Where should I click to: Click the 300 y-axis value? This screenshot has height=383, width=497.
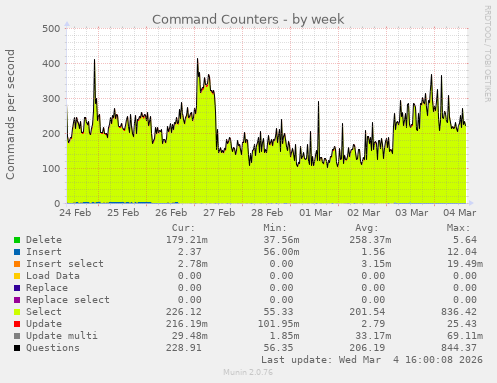point(51,98)
